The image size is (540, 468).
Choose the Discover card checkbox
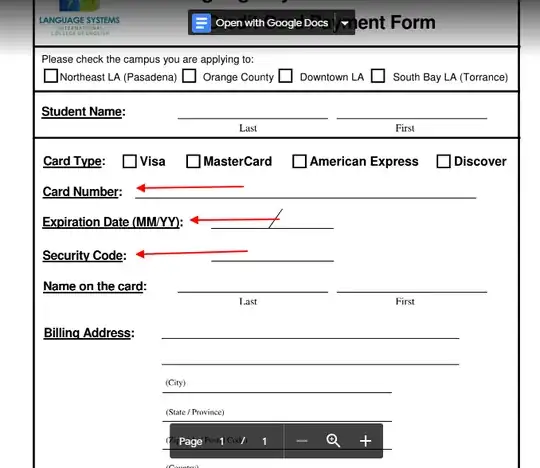[x=443, y=161]
